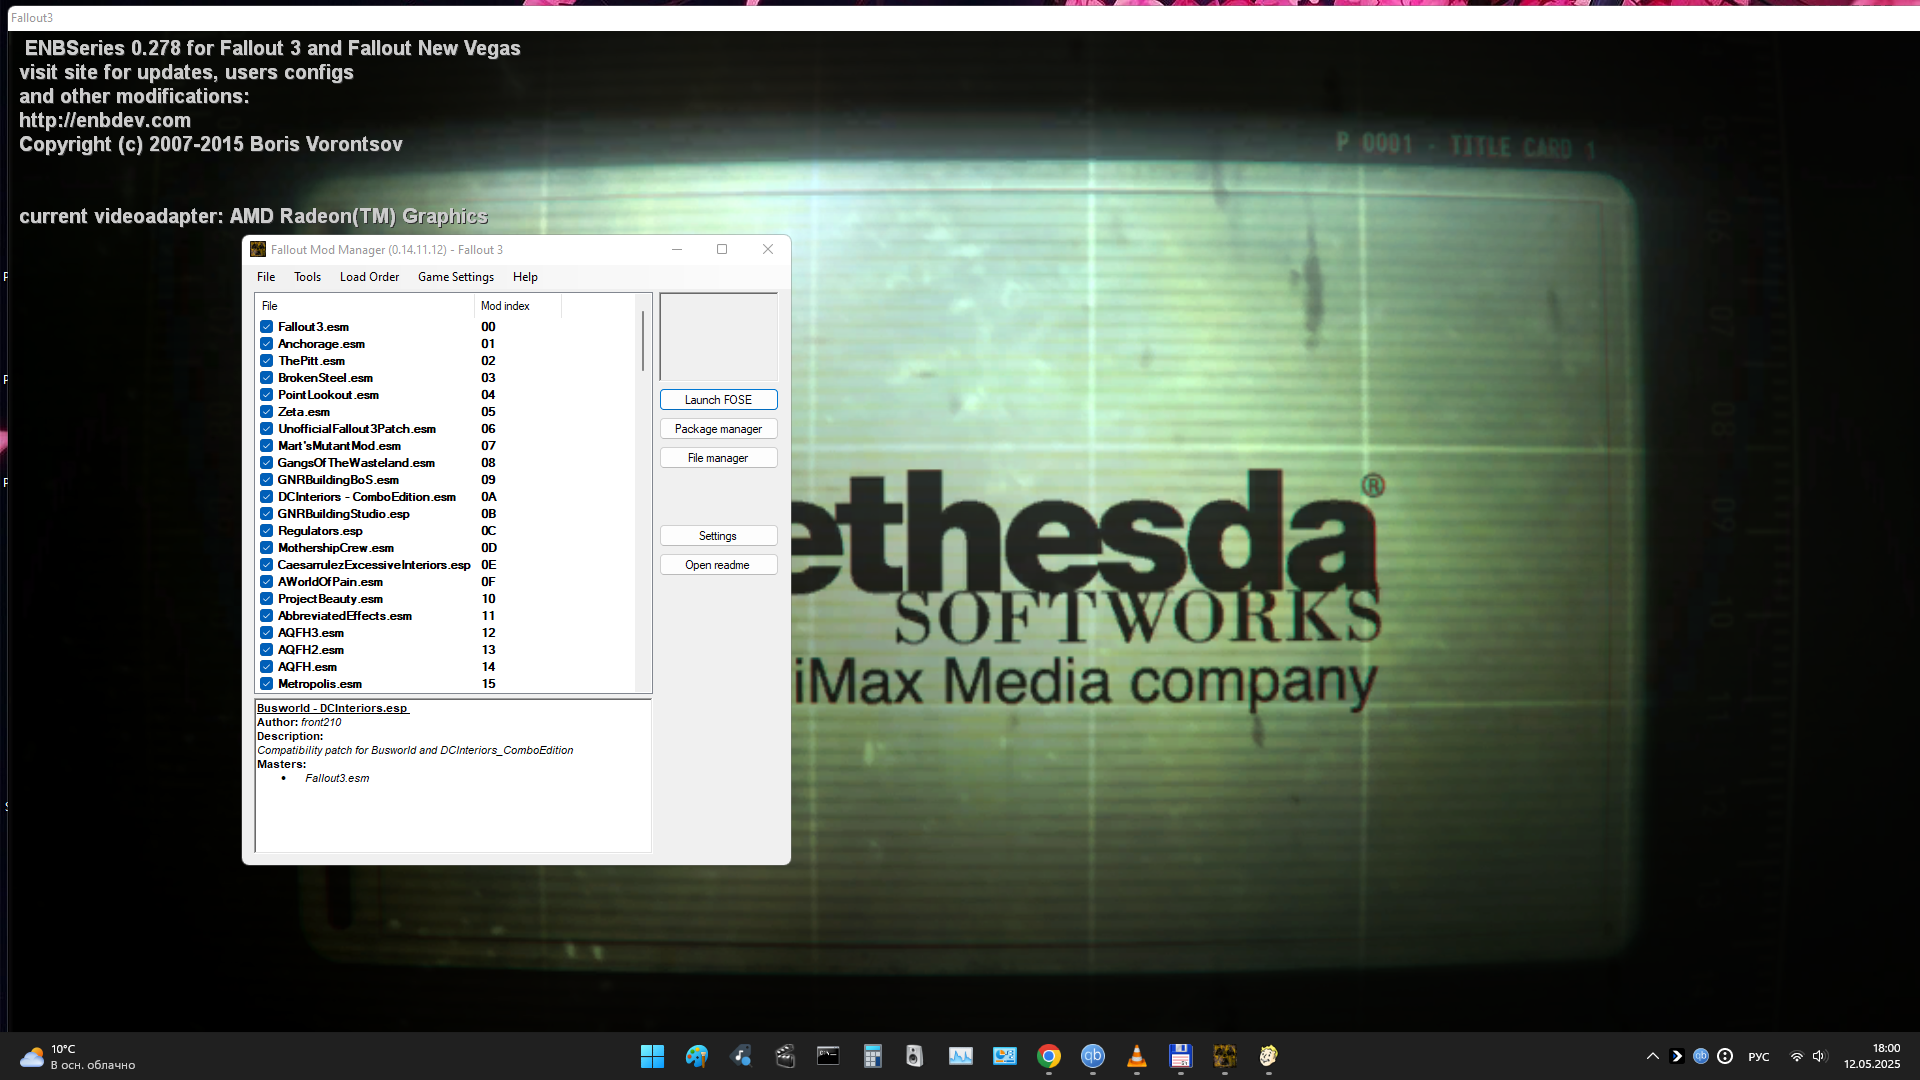The width and height of the screenshot is (1920, 1080).
Task: Select the MothershipCrew.esm entry
Action: click(x=336, y=548)
